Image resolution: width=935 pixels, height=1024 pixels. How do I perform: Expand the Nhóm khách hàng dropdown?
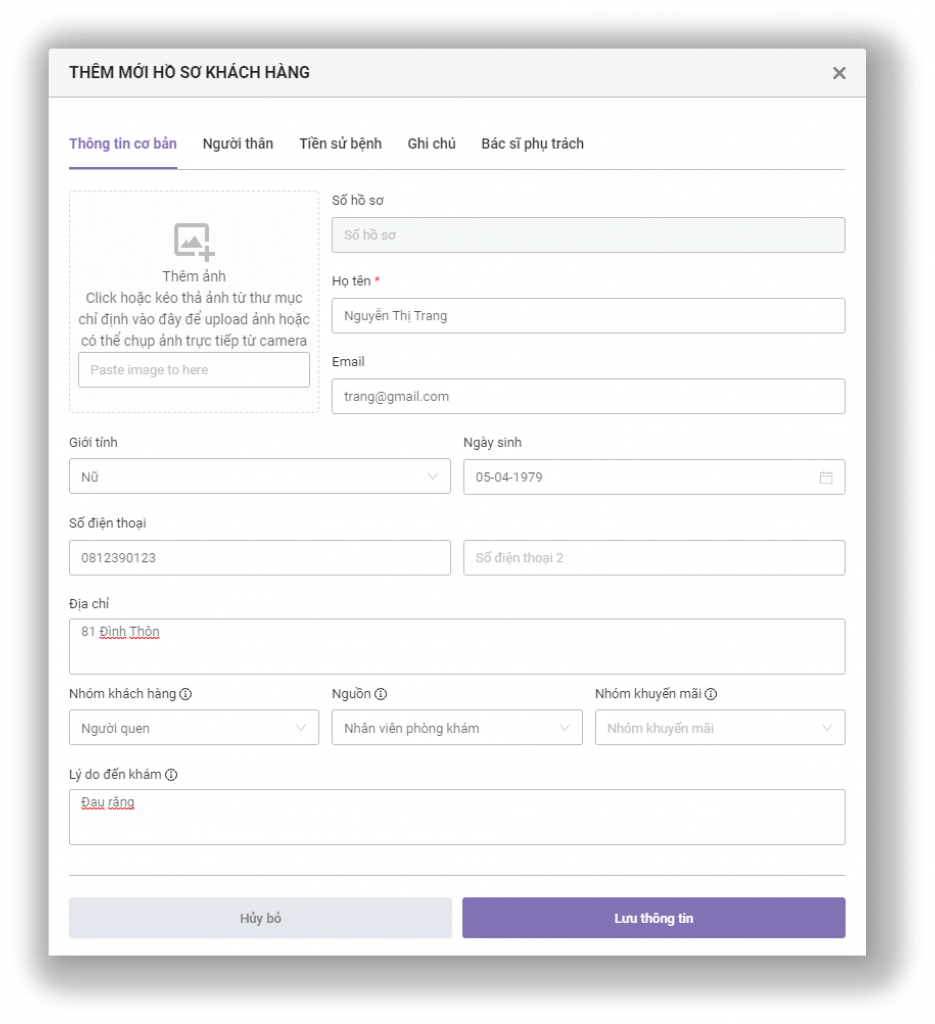pos(194,728)
